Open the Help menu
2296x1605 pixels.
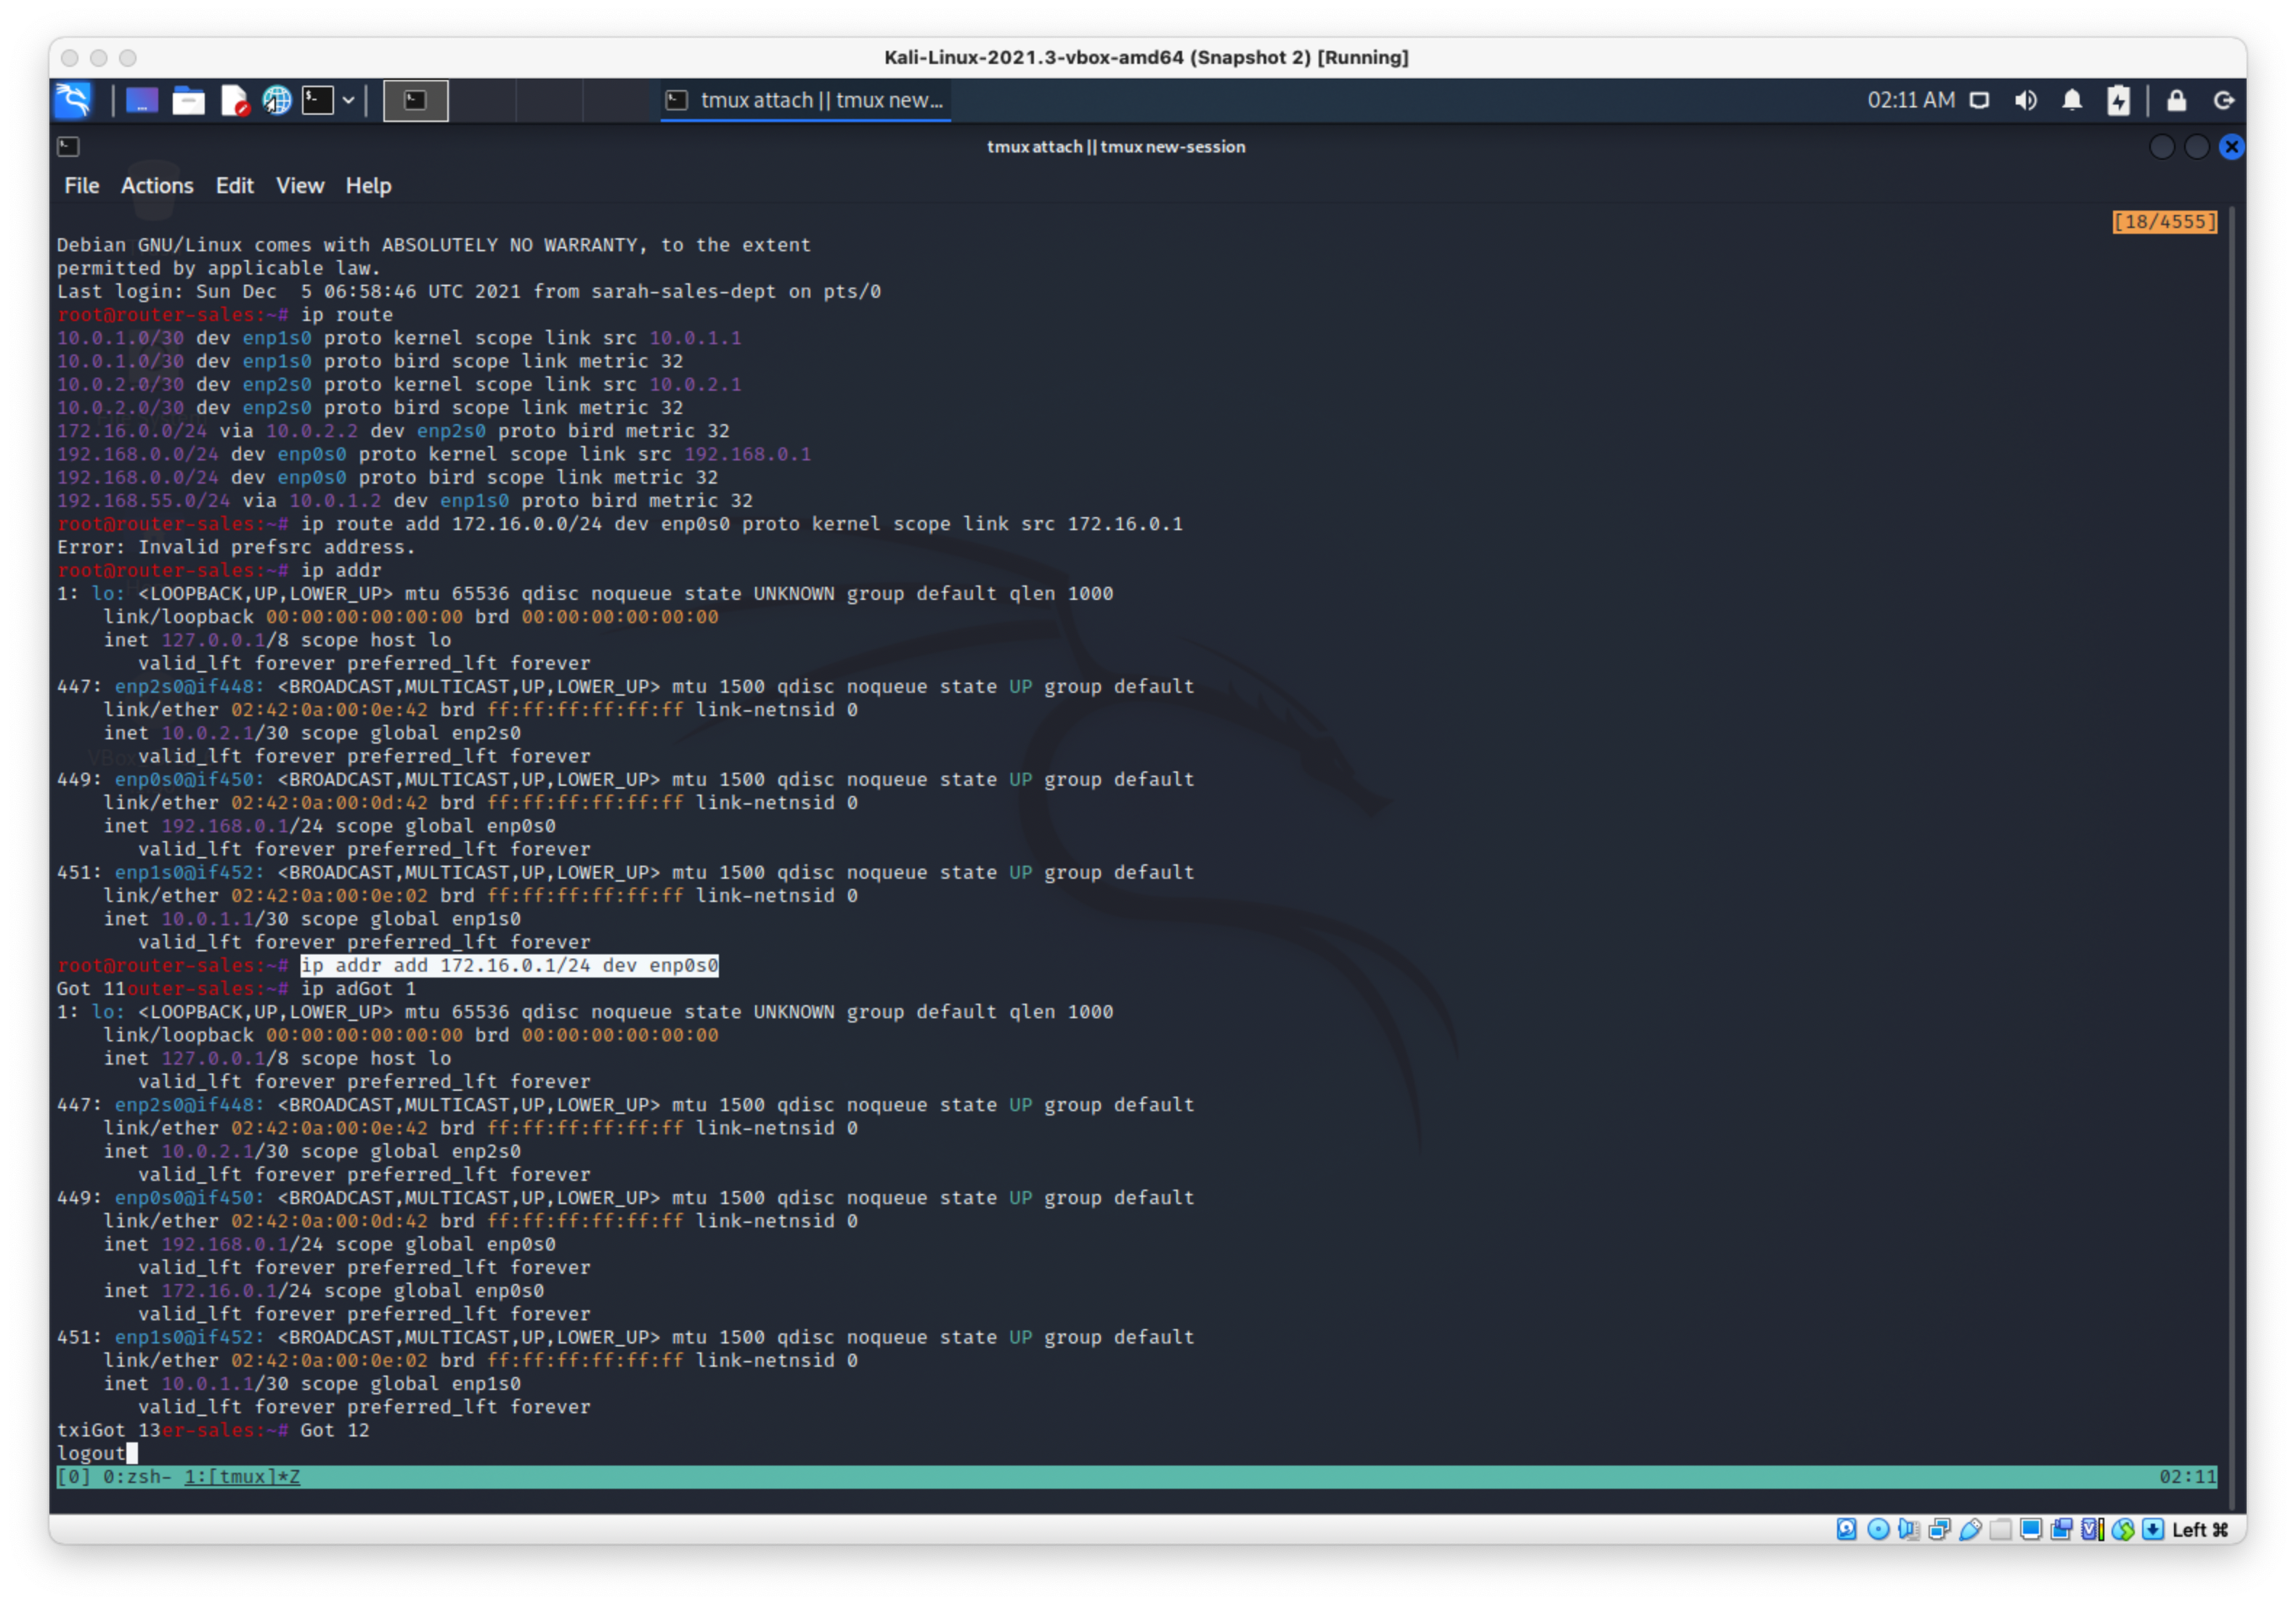pos(368,186)
